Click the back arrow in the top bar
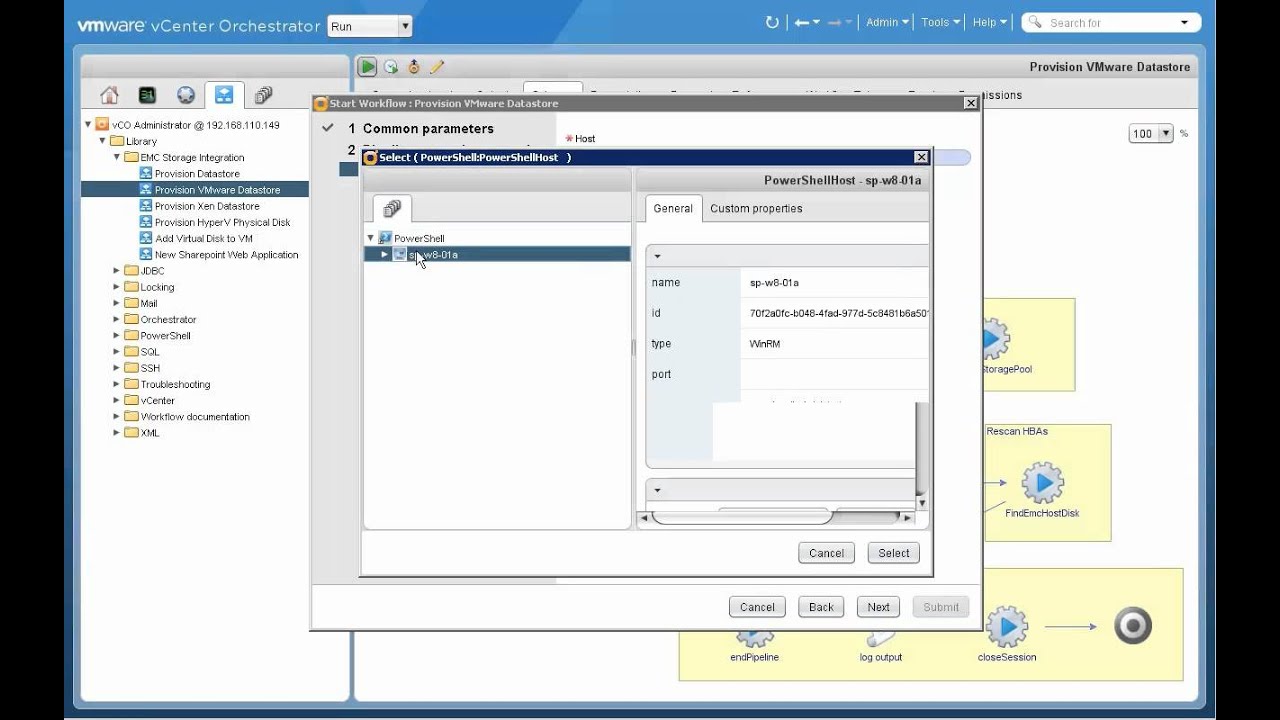 pyautogui.click(x=801, y=22)
